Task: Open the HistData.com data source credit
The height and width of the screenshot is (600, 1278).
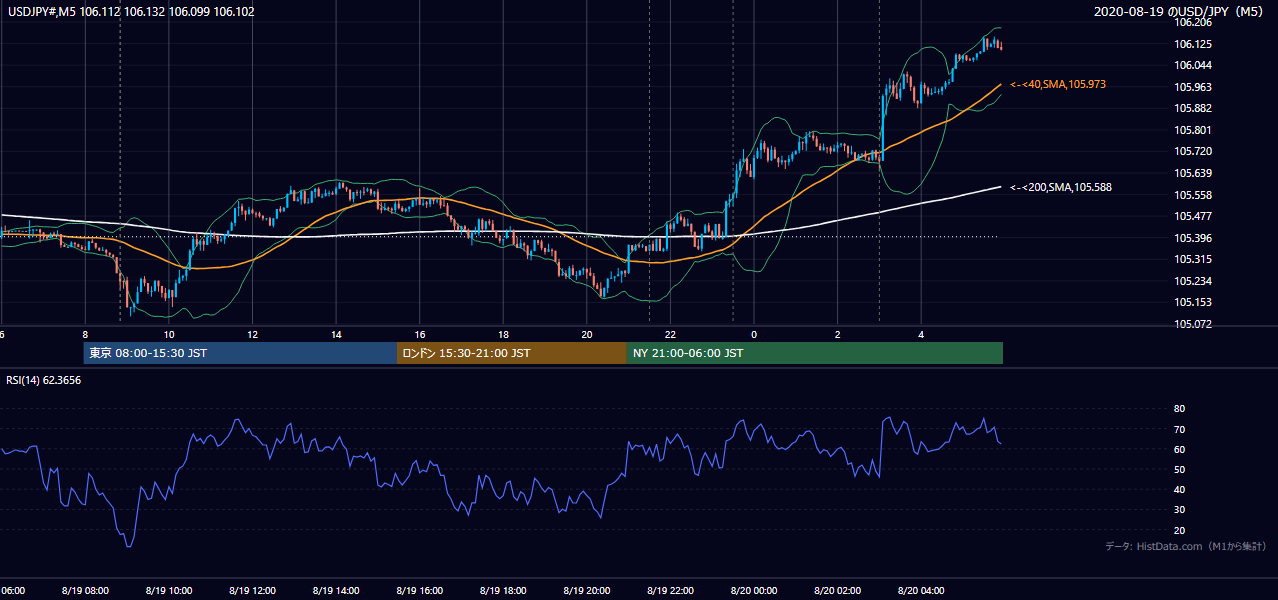Action: [1185, 546]
